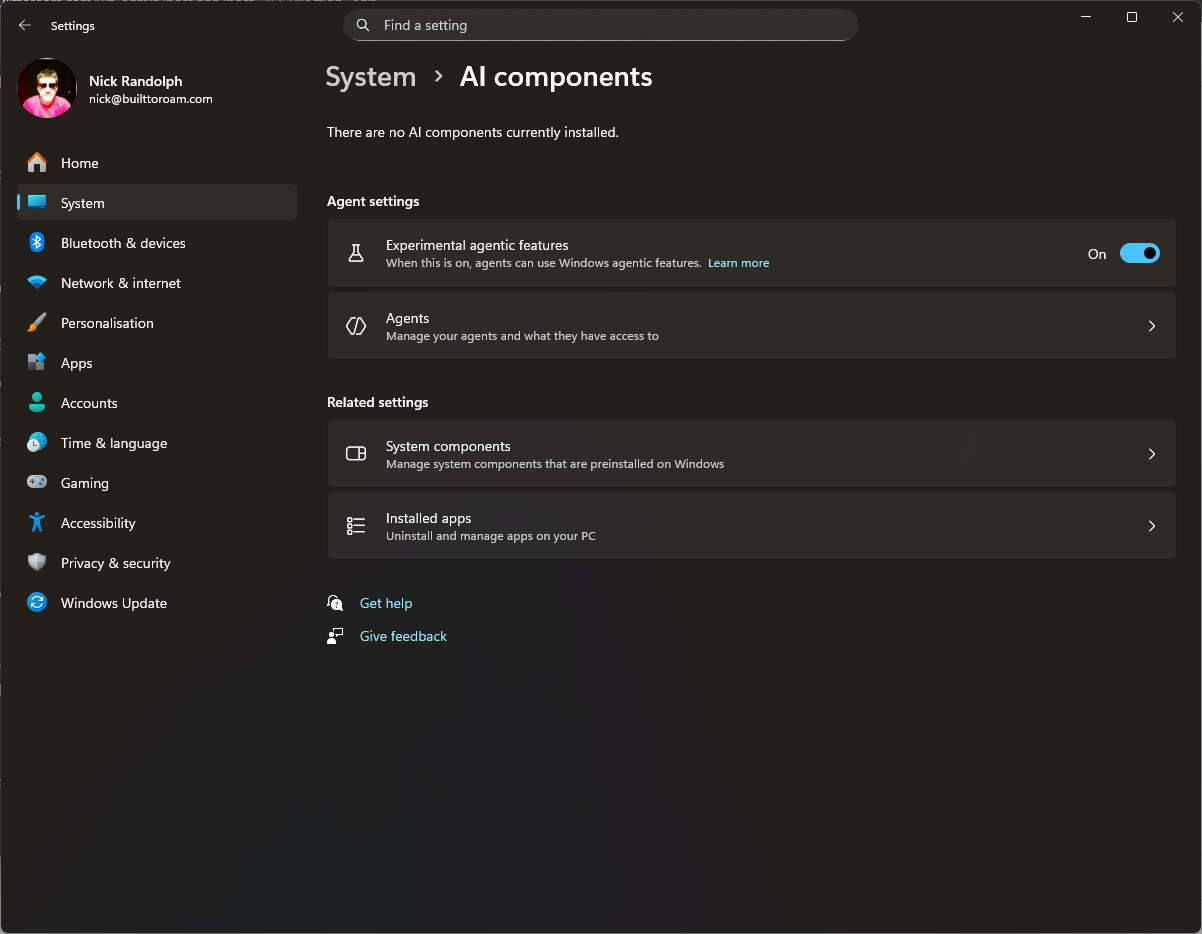Expand the System components chevron
The width and height of the screenshot is (1202, 934).
click(1151, 454)
